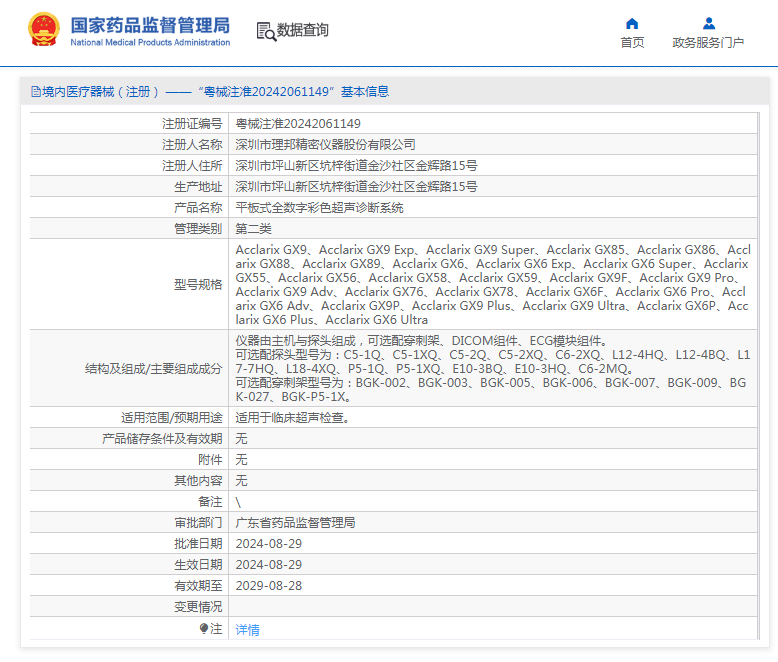This screenshot has height=662, width=778.
Task: Click the 国家药品监督管理局 title text
Action: (x=150, y=24)
